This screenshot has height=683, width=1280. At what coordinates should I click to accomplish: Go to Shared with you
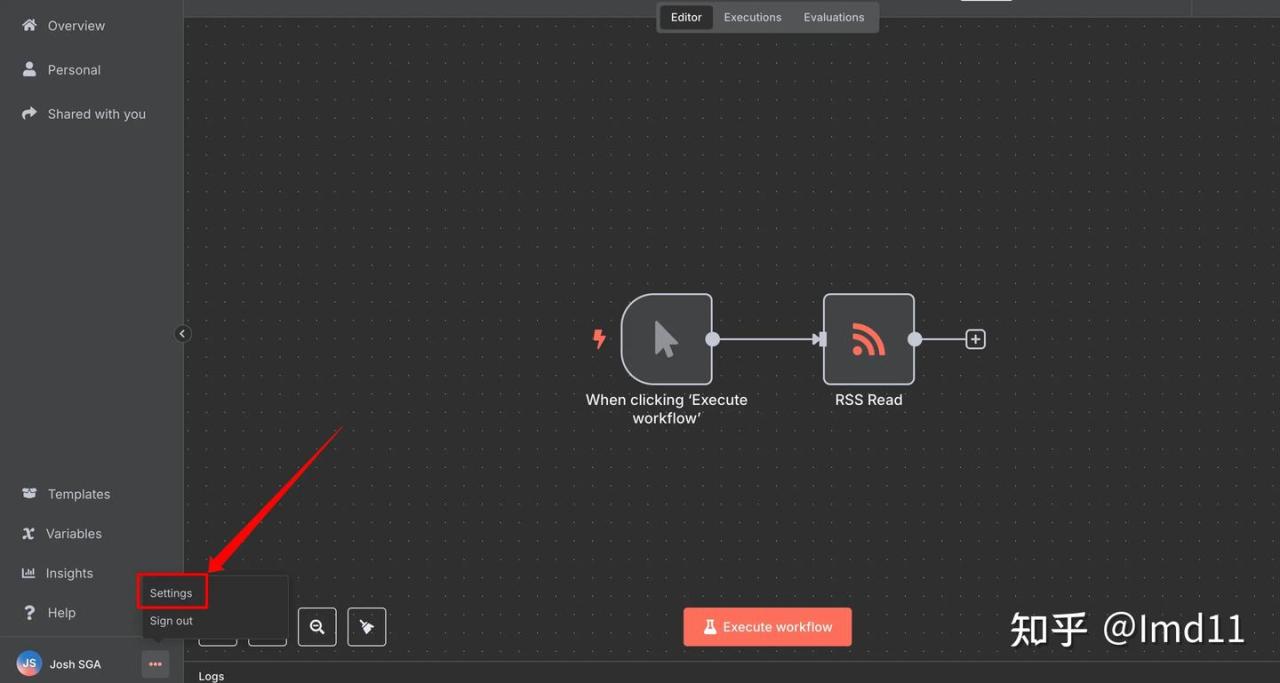click(x=96, y=114)
